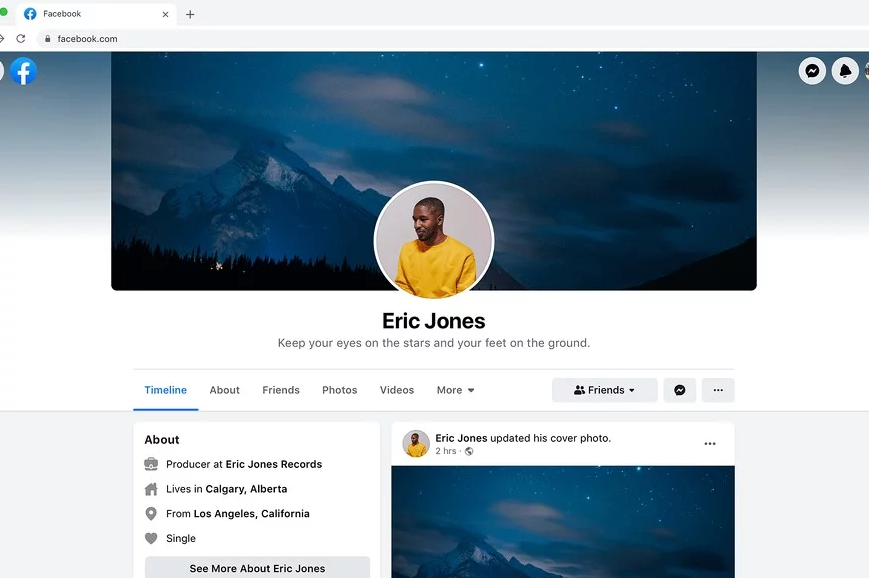Click See More About Eric Jones
Image resolution: width=869 pixels, height=578 pixels.
[257, 568]
